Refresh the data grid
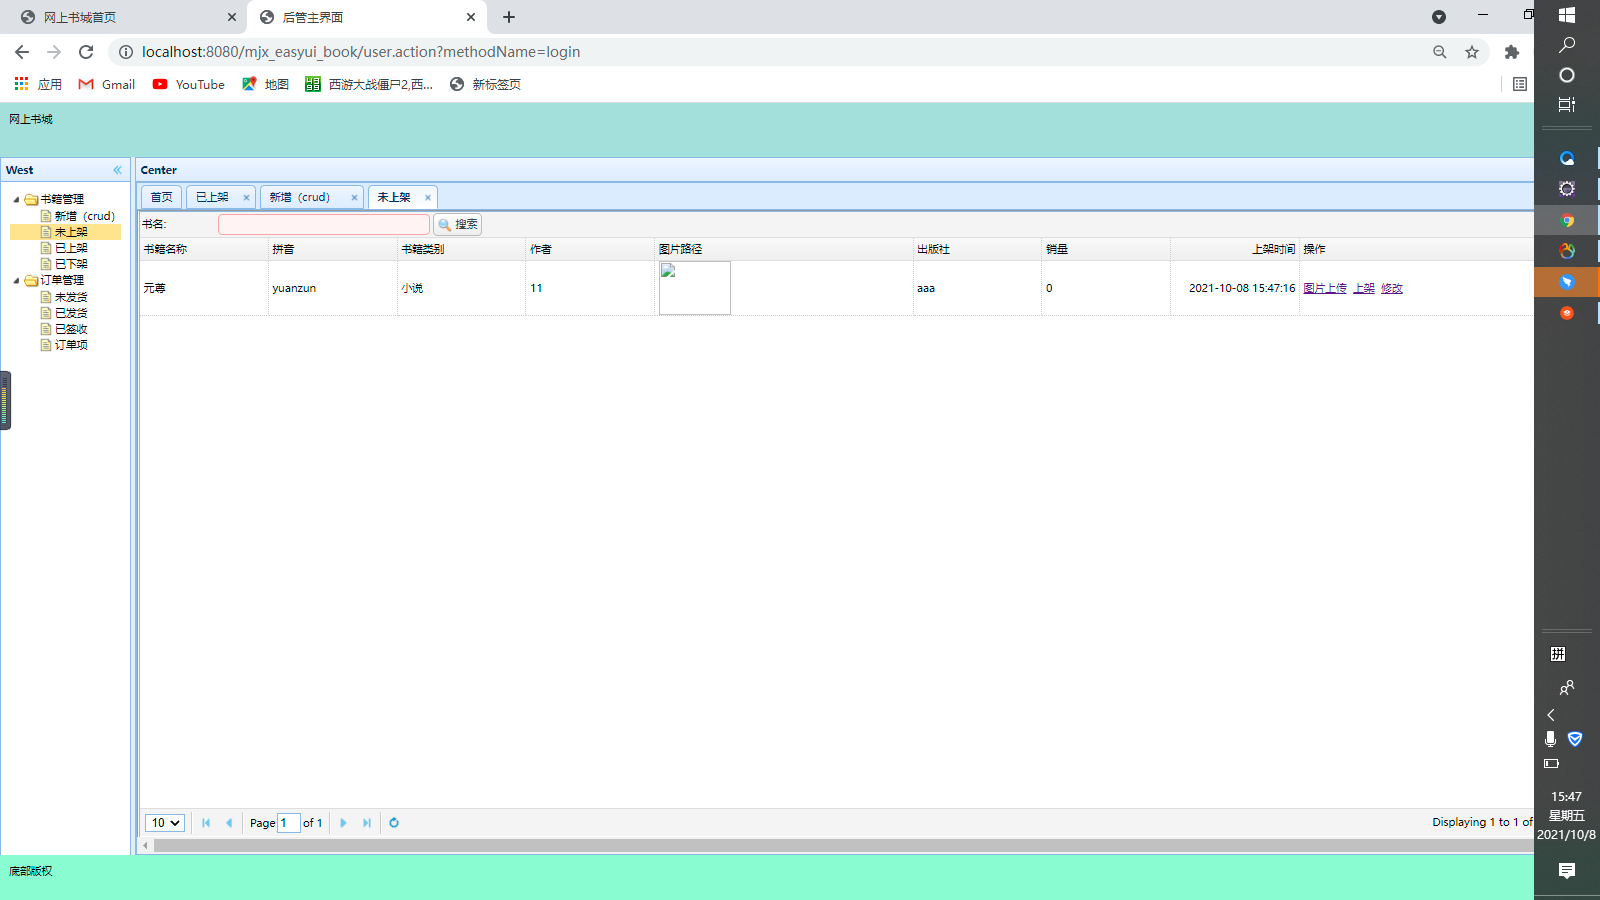1600x900 pixels. [394, 823]
